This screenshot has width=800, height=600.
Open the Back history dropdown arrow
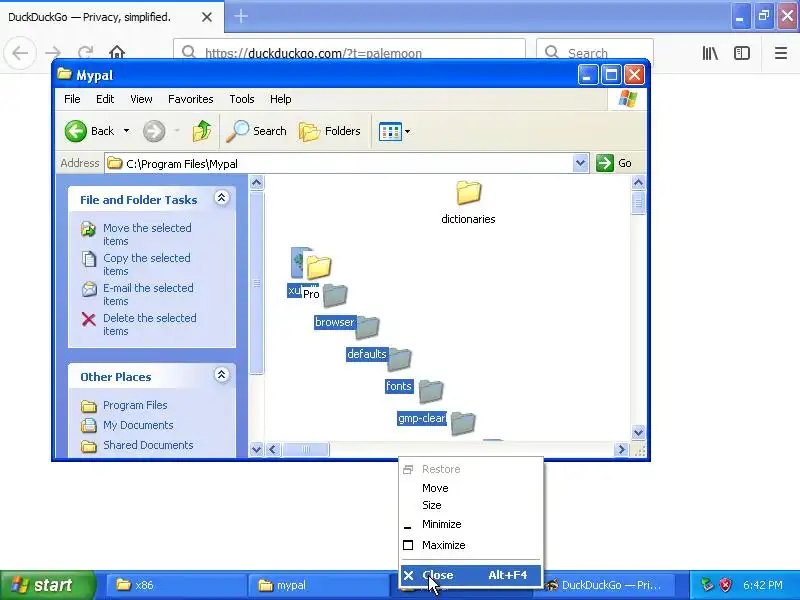click(x=126, y=131)
